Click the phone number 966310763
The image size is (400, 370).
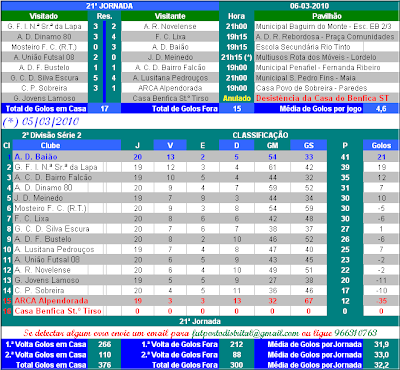[x=356, y=333]
